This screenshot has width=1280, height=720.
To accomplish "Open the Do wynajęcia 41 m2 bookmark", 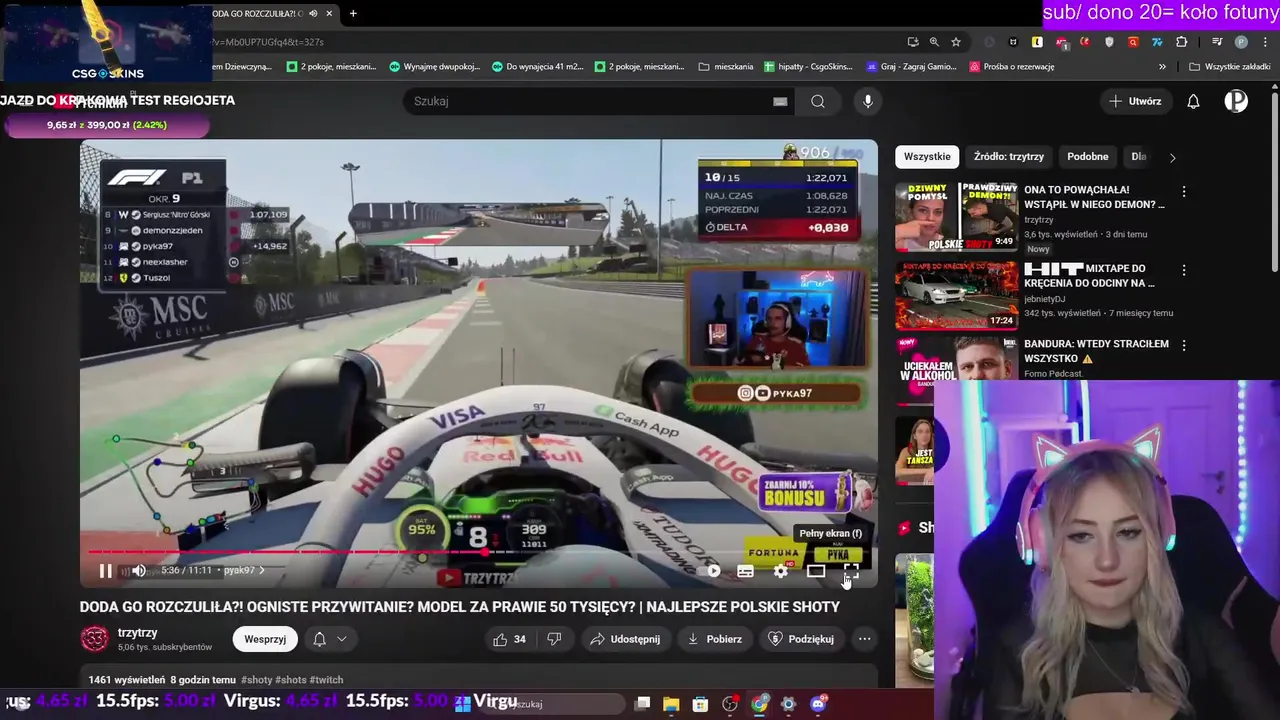I will (x=538, y=67).
